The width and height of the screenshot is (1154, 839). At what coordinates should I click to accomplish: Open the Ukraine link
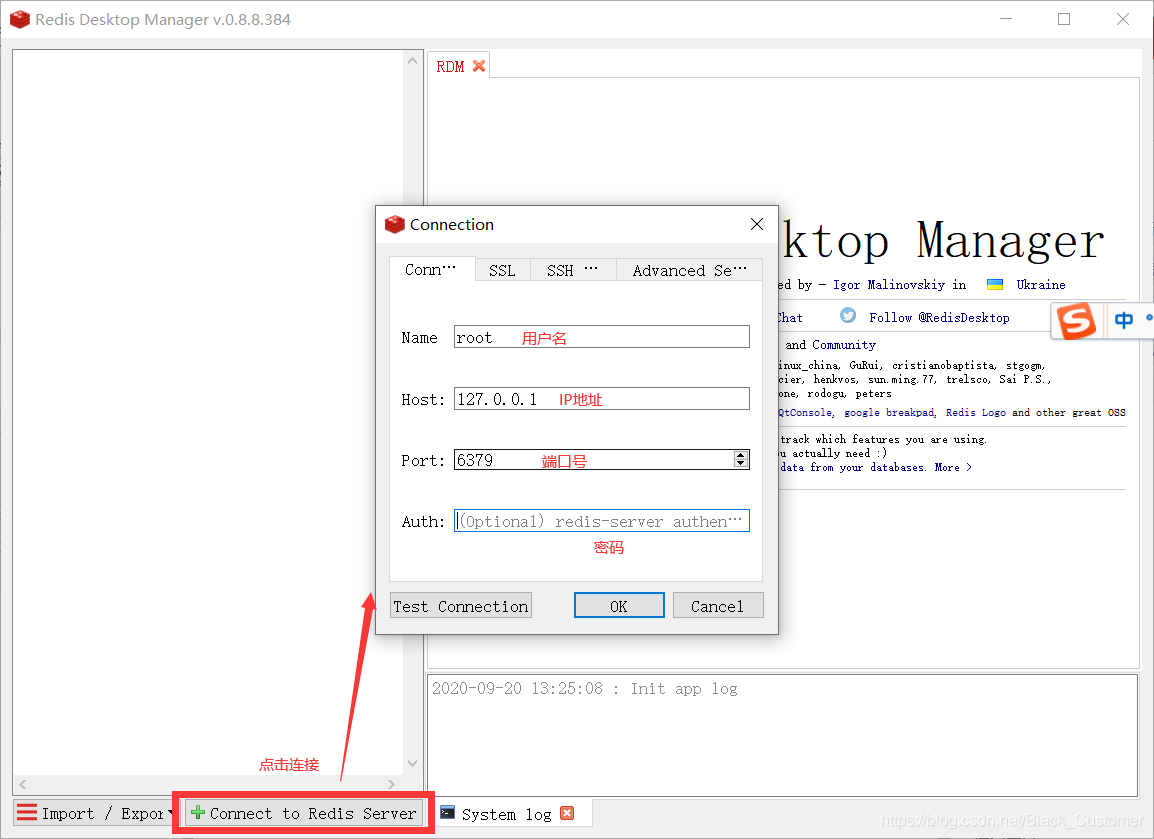1041,285
